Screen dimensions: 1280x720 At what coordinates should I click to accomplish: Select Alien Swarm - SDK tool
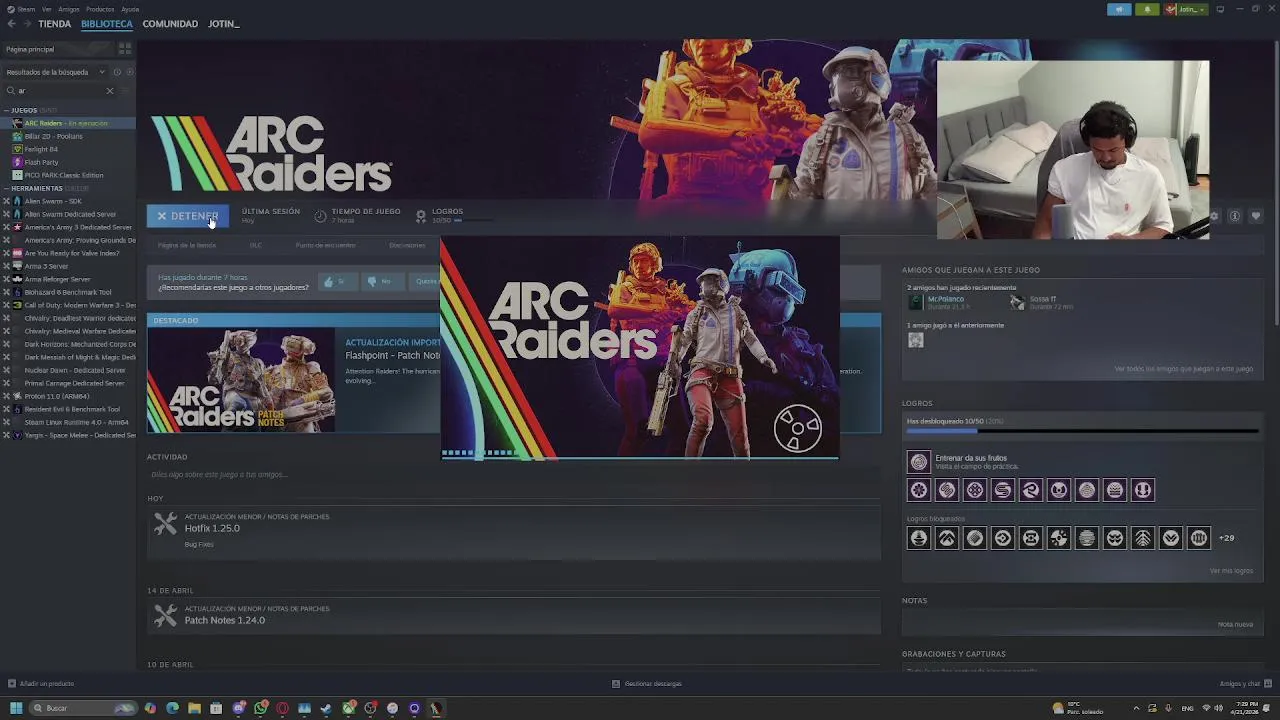point(68,201)
